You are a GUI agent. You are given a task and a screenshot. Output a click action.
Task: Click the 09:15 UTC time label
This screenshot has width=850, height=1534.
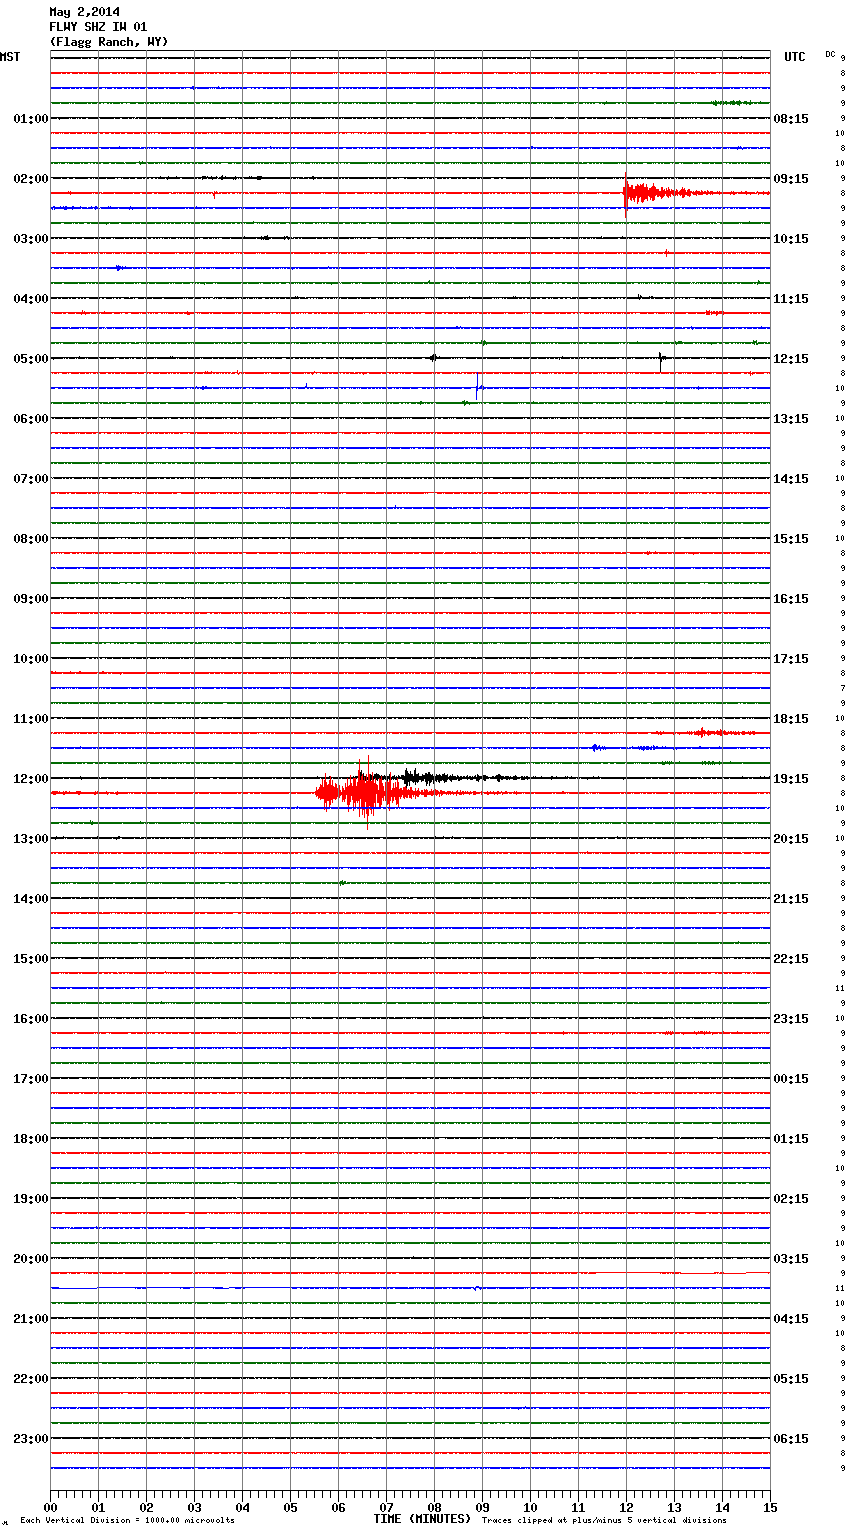click(791, 179)
